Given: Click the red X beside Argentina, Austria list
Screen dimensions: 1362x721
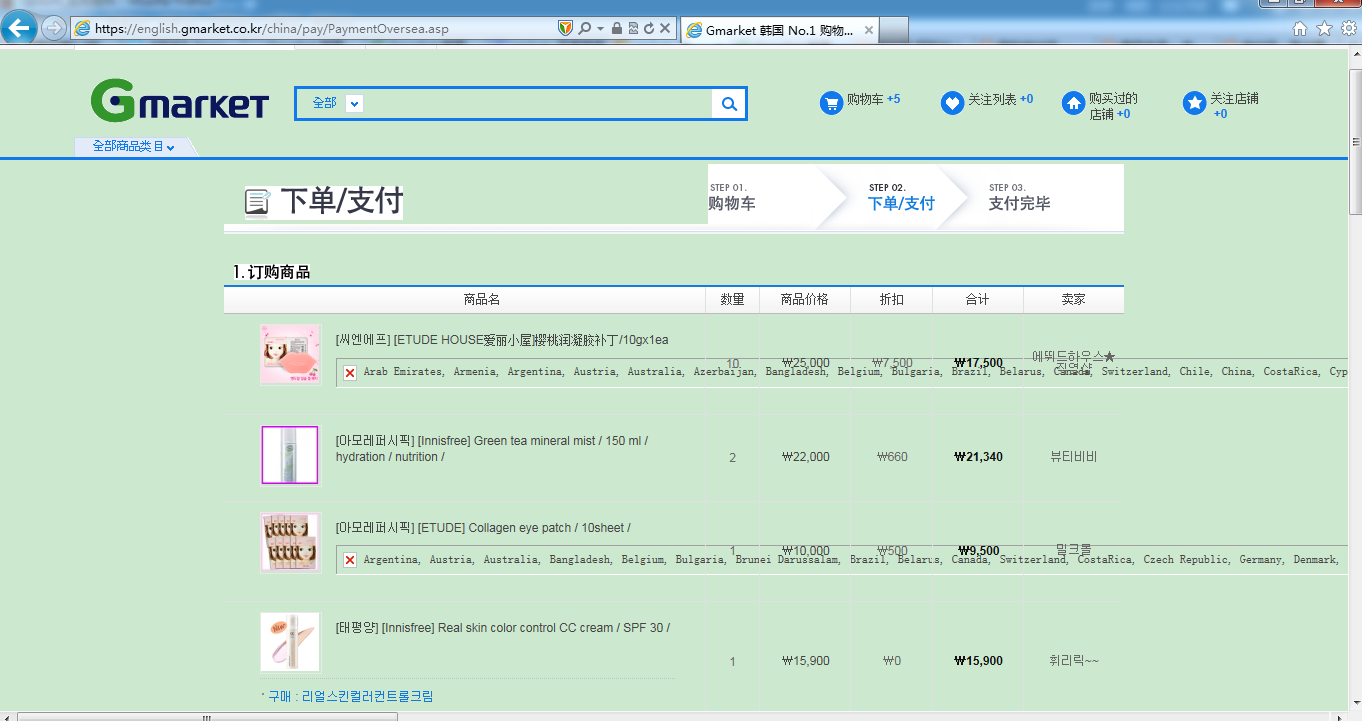Looking at the screenshot, I should [350, 560].
